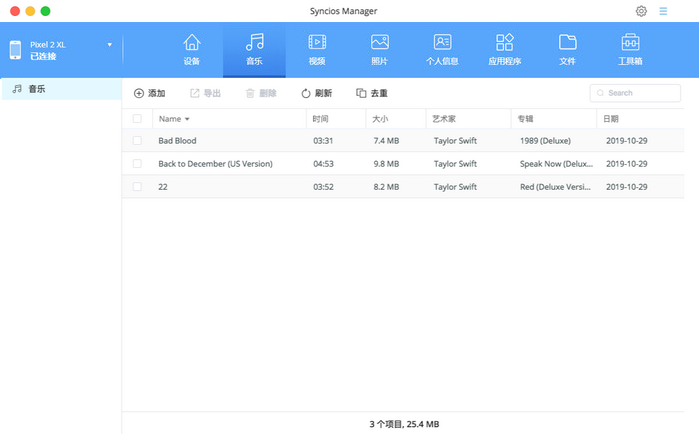Click the 04:53 duration cell
The image size is (699, 439).
323,164
